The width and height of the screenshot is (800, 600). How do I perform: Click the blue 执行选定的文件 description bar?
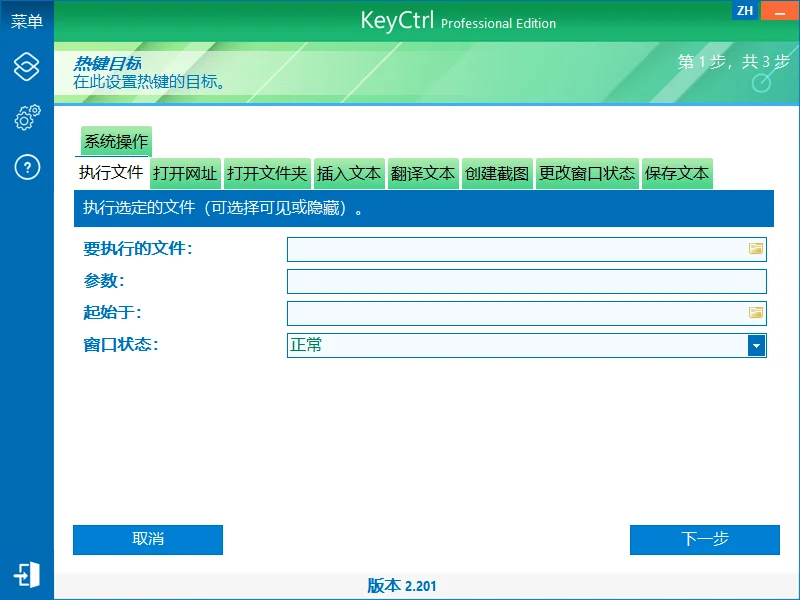[423, 208]
